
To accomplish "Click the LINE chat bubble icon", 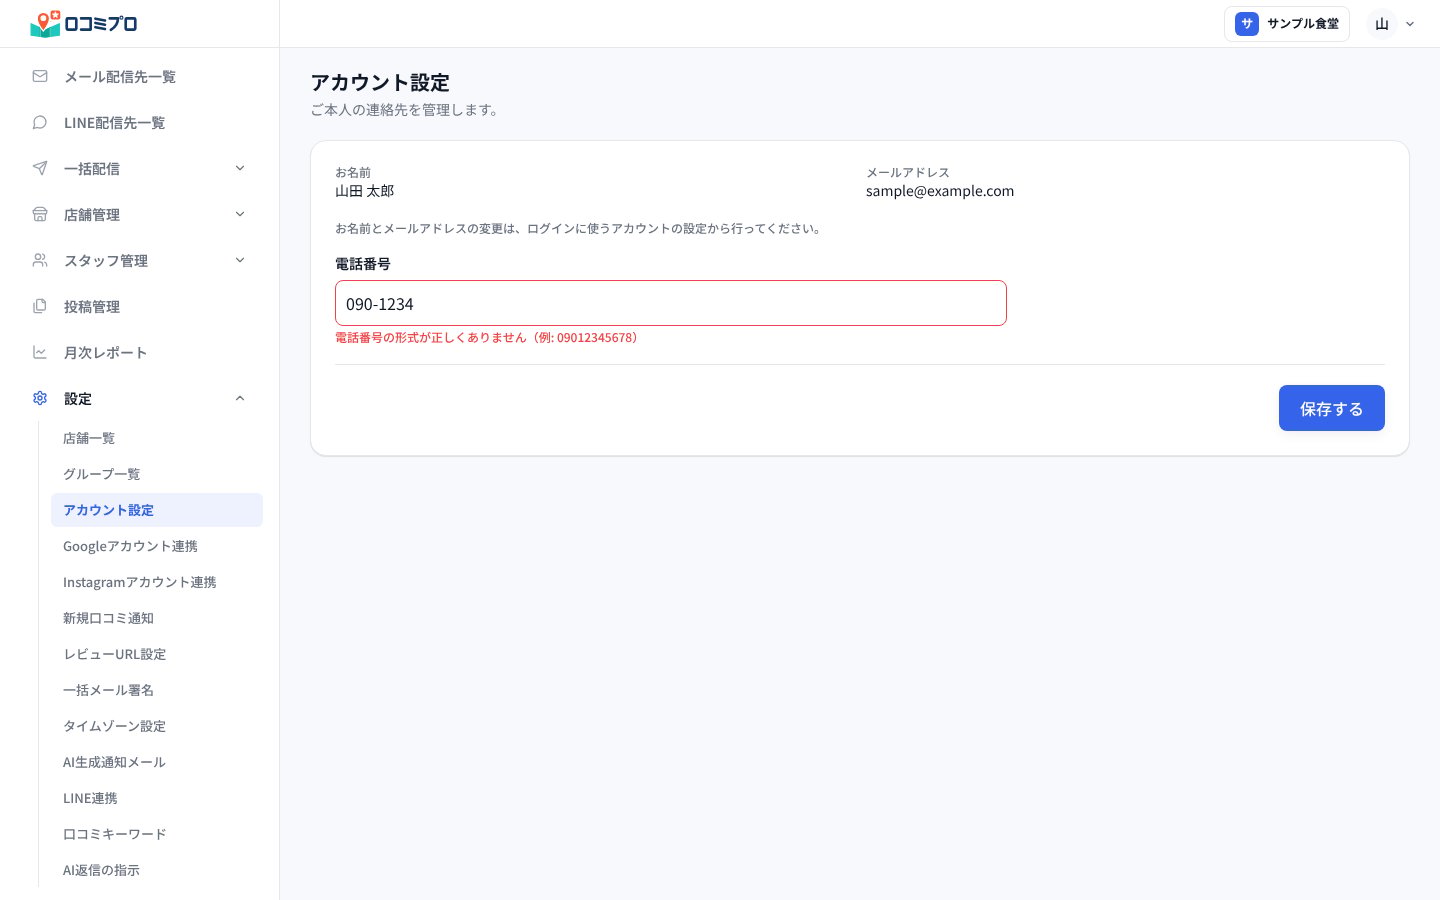I will coord(40,122).
